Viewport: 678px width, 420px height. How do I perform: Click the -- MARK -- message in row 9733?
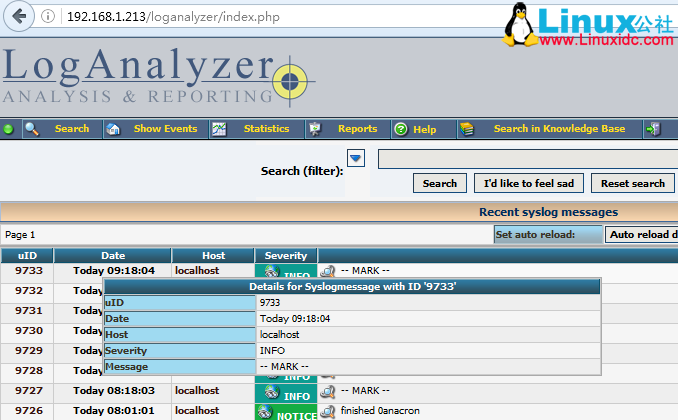365,271
